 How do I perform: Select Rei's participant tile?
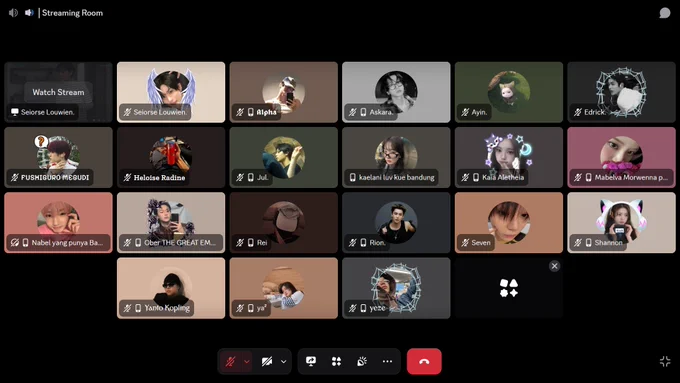(x=284, y=223)
